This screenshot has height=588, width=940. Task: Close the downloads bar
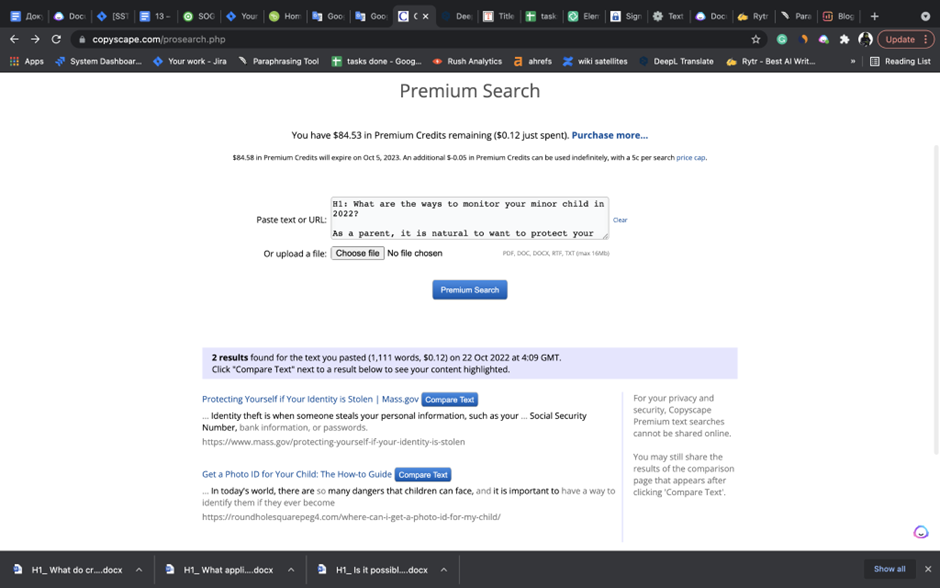(927, 569)
